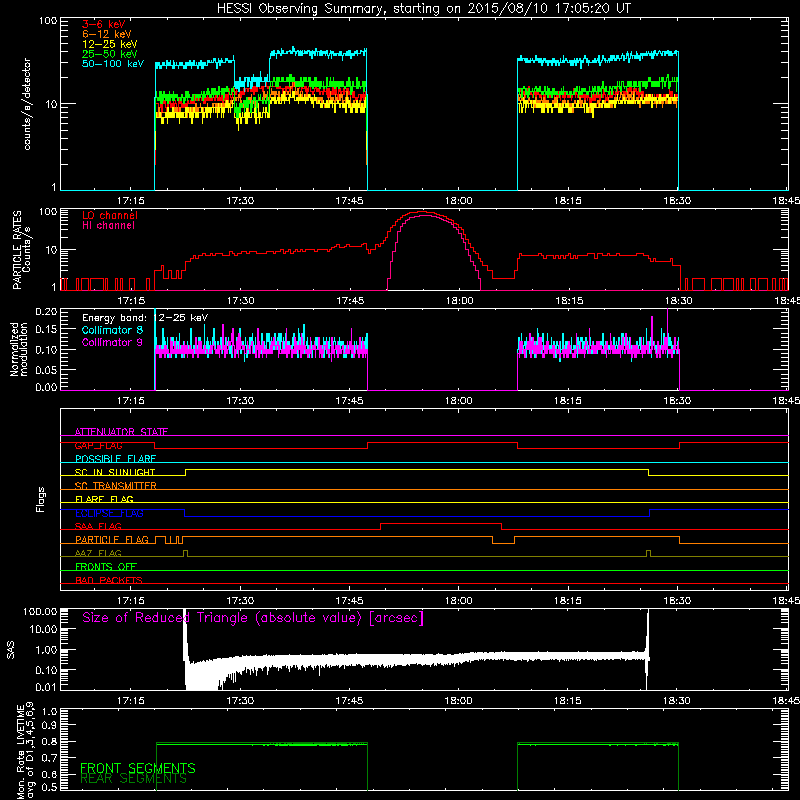800x800 pixels.
Task: Select the SAA_FLAG label
Action: point(98,526)
